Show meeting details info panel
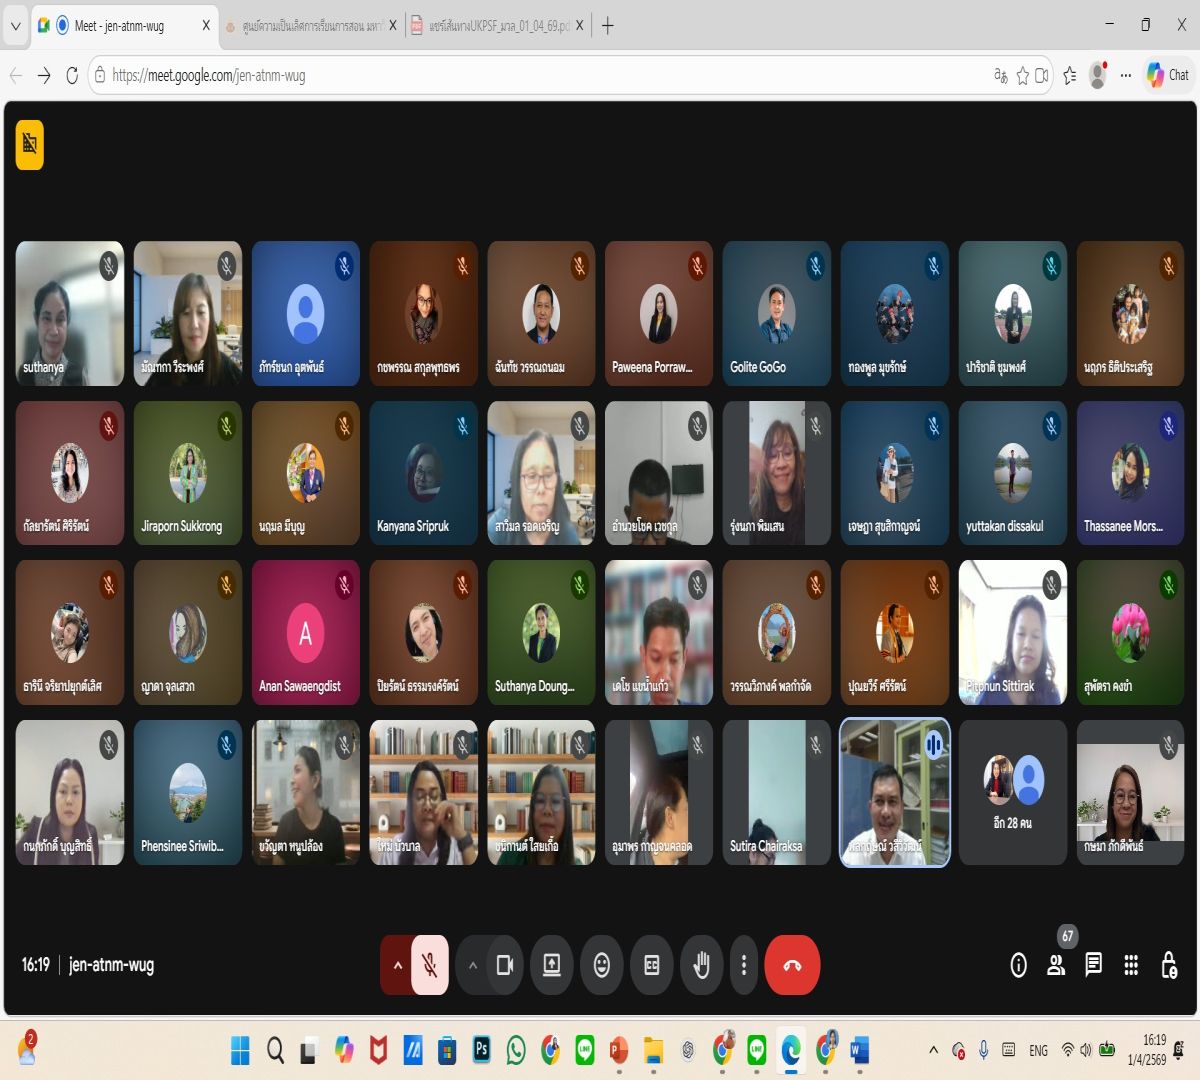The width and height of the screenshot is (1200, 1080). [x=1018, y=965]
